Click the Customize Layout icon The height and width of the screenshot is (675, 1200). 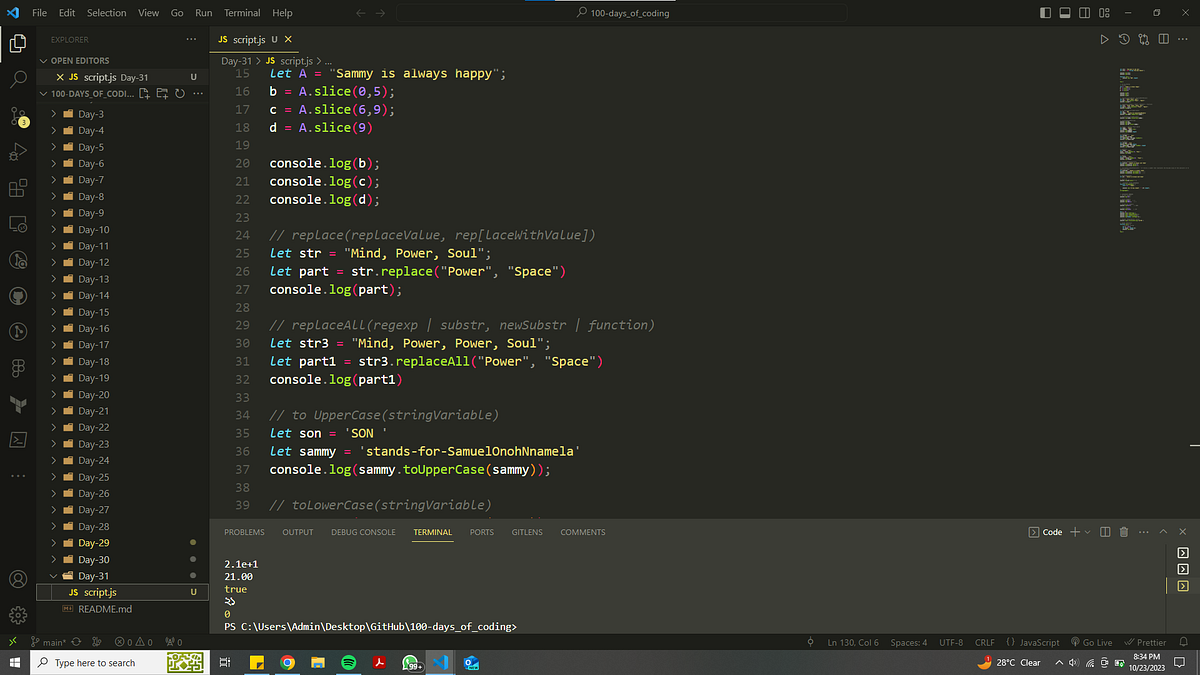[x=1104, y=13]
